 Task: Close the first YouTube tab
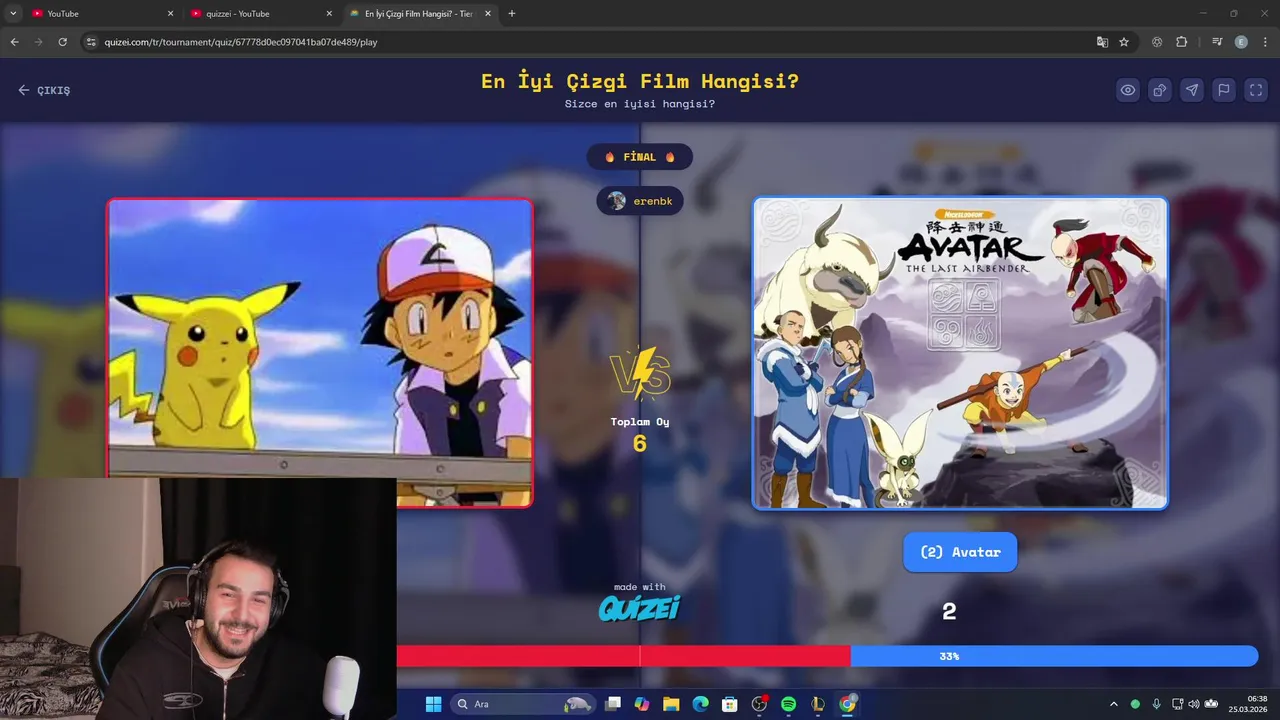(x=170, y=14)
